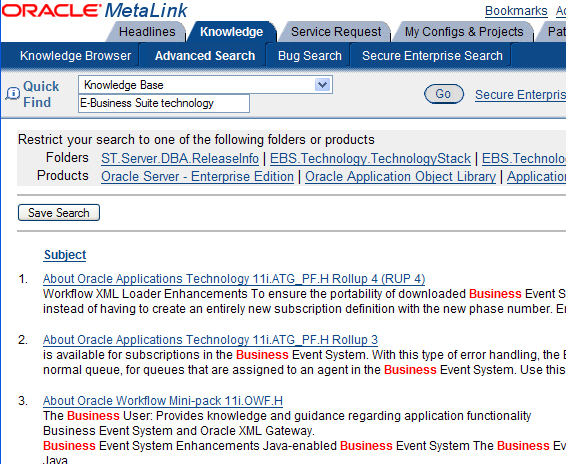Go to the Bug Search subtab
The height and width of the screenshot is (464, 566).
[310, 56]
